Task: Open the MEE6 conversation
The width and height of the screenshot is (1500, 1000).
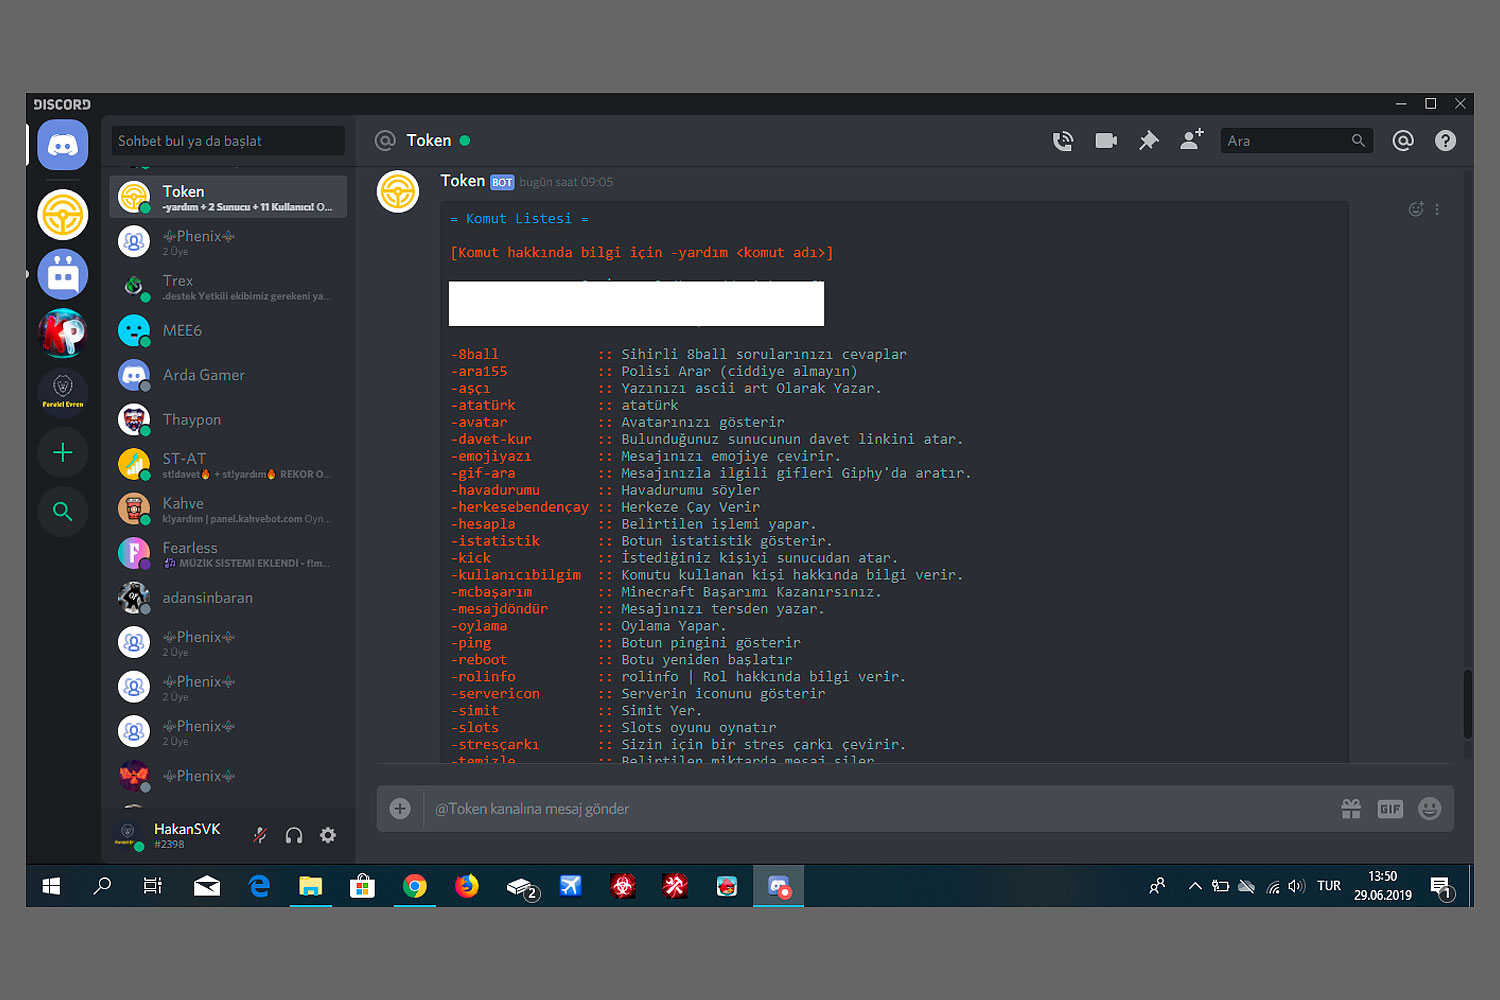Action: click(x=228, y=331)
